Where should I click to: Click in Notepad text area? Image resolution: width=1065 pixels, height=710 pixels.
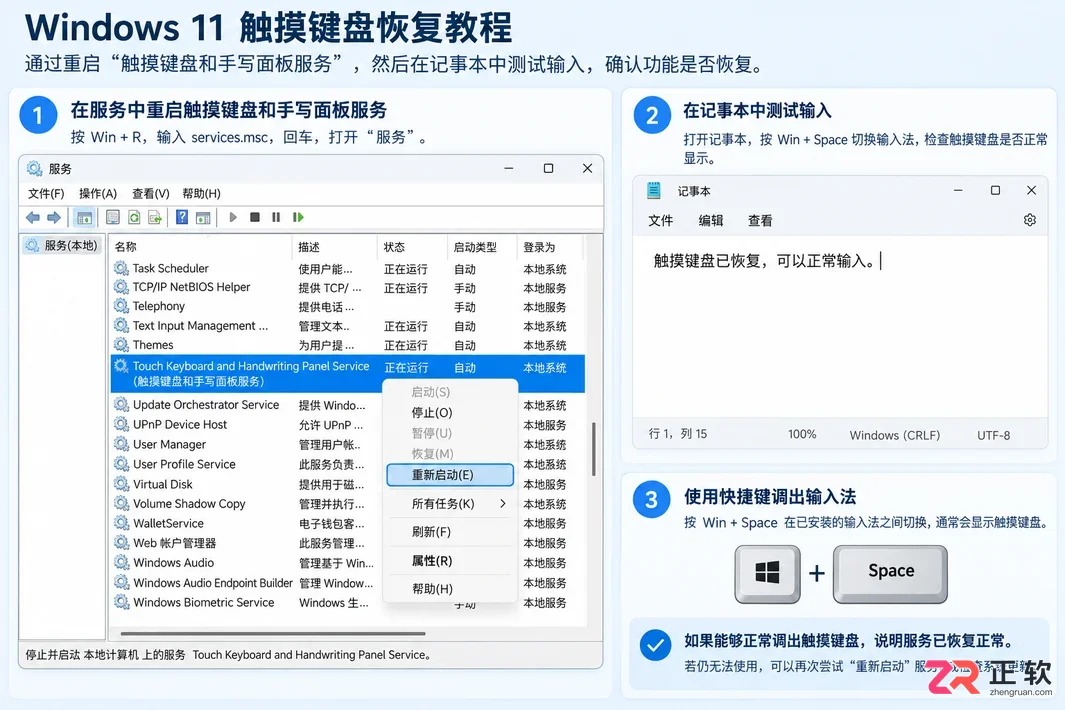(840, 326)
